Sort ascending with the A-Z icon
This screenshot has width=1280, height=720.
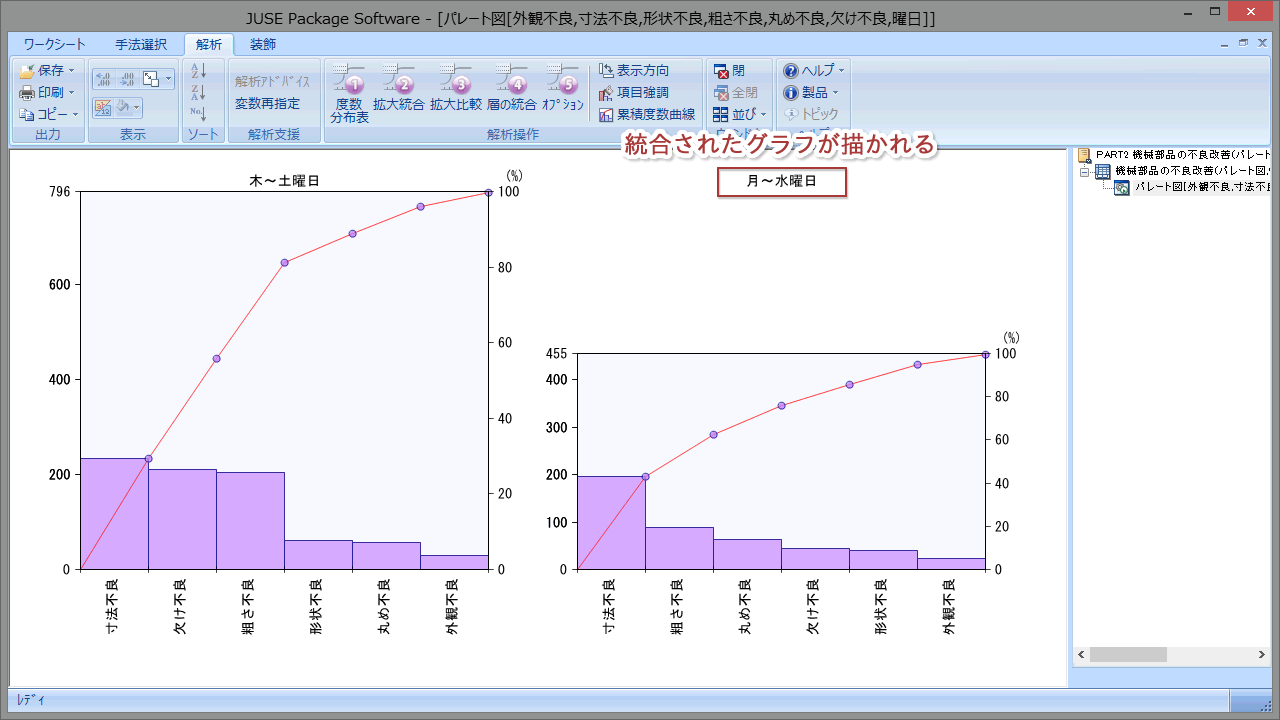(x=198, y=70)
